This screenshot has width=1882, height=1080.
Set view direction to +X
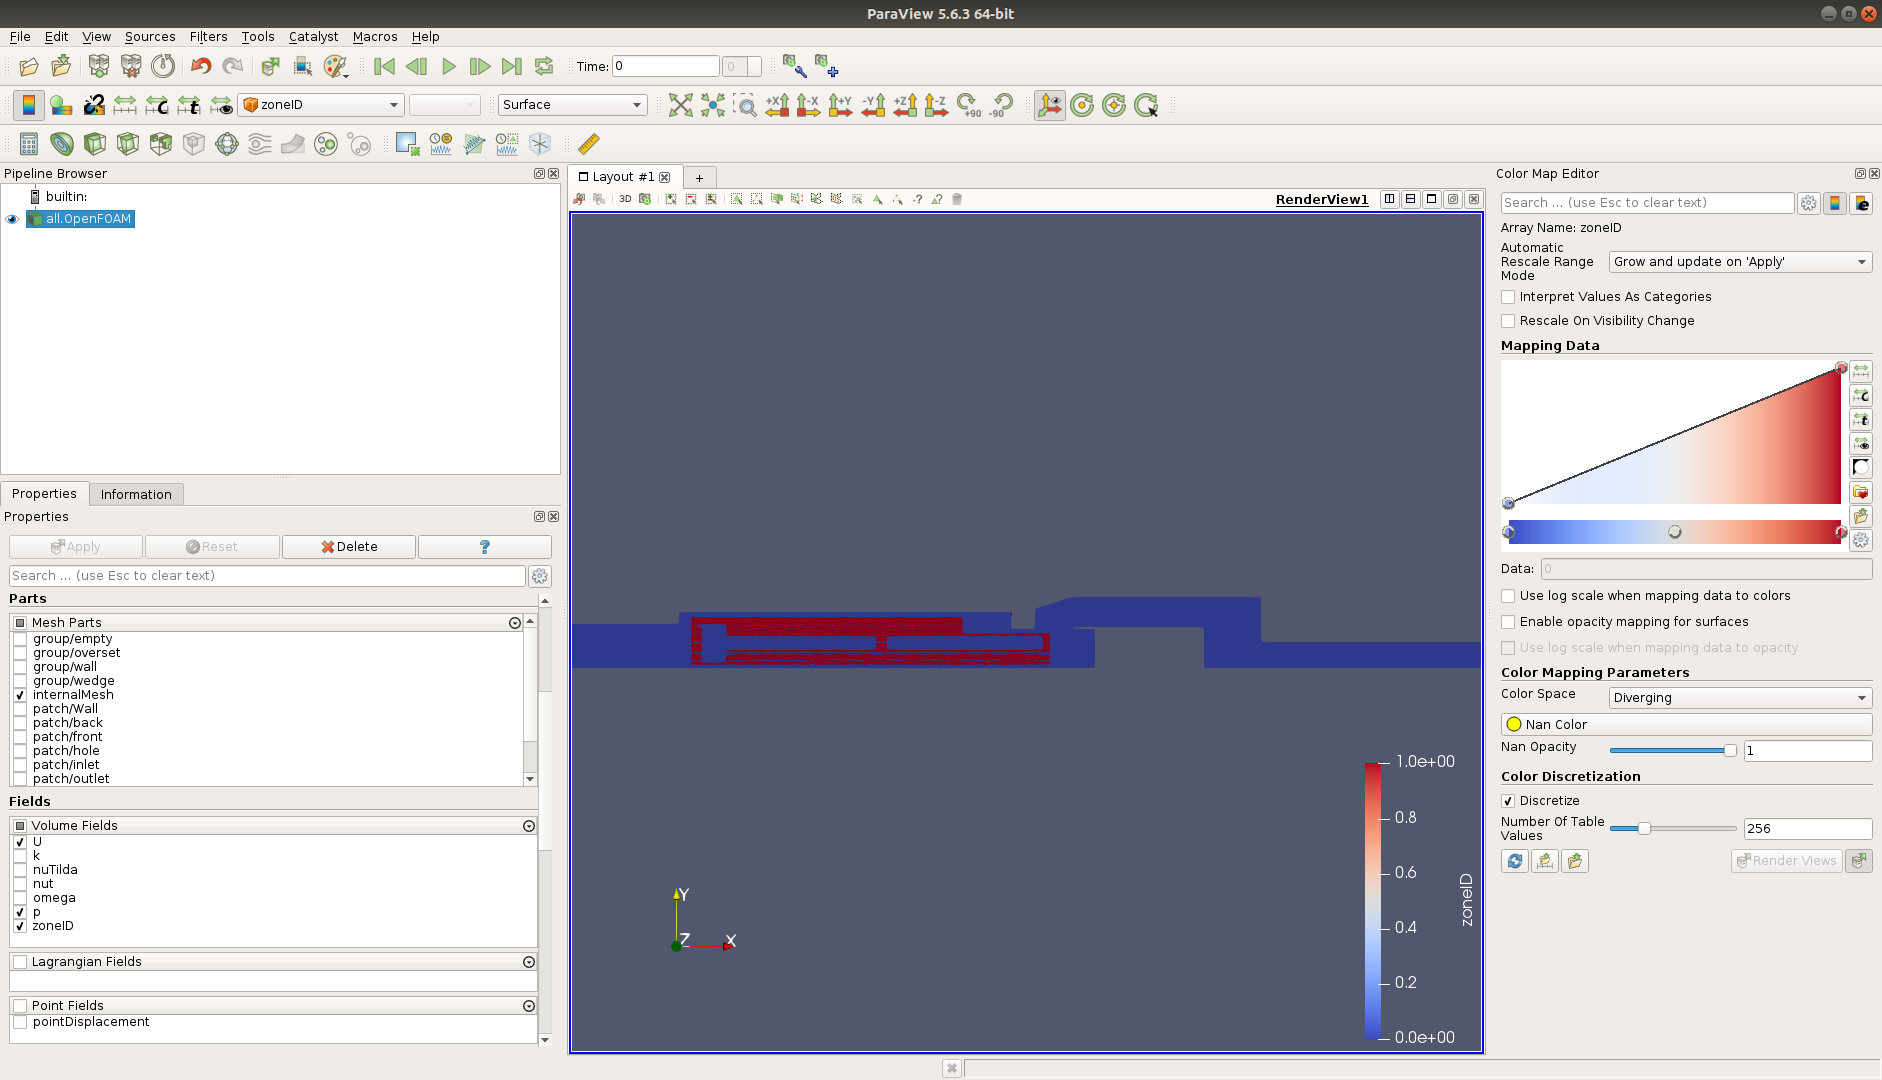point(777,105)
